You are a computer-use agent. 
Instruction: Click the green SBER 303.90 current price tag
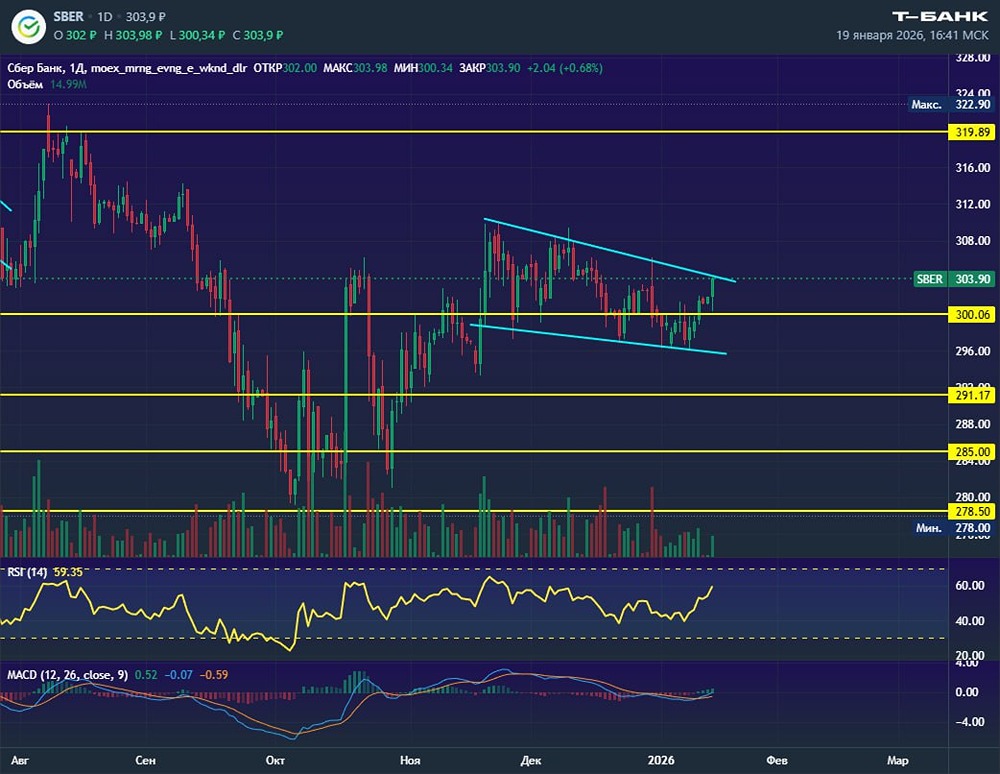[x=954, y=279]
